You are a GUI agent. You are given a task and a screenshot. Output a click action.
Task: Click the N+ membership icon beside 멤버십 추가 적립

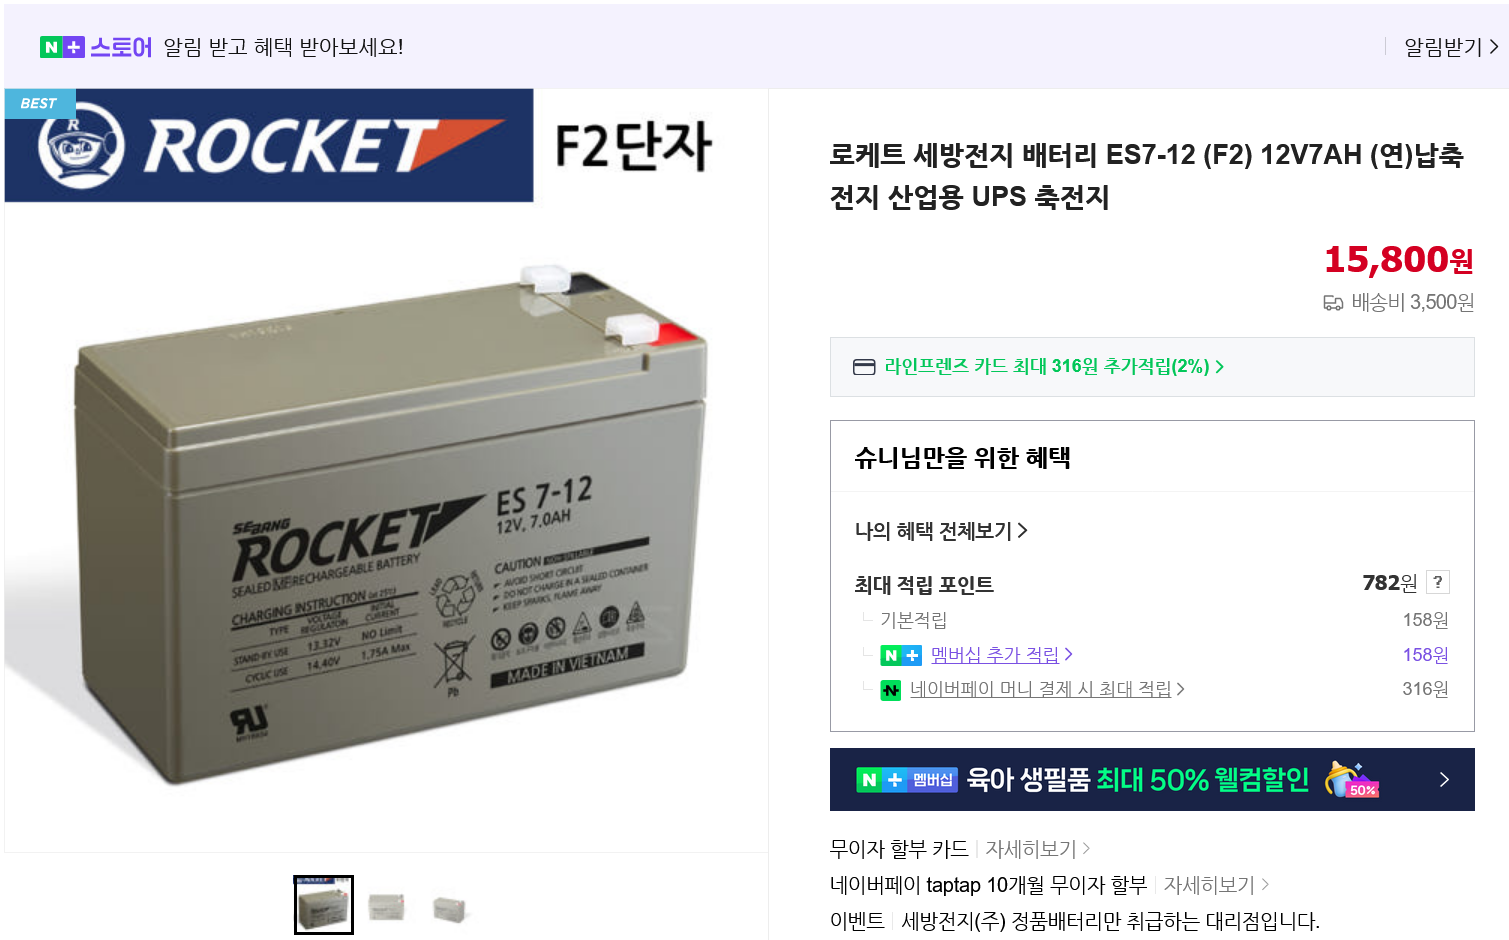(901, 656)
